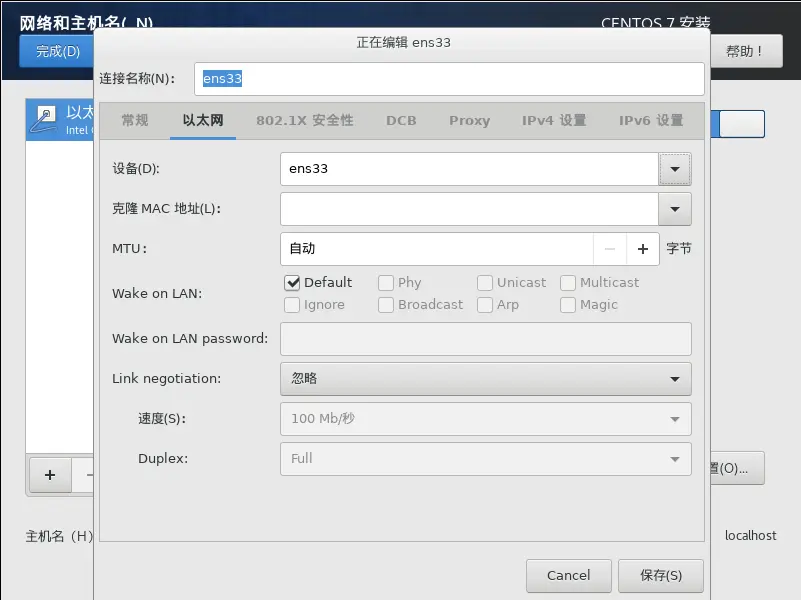Open the Link negotiation dropdown

[x=486, y=379]
